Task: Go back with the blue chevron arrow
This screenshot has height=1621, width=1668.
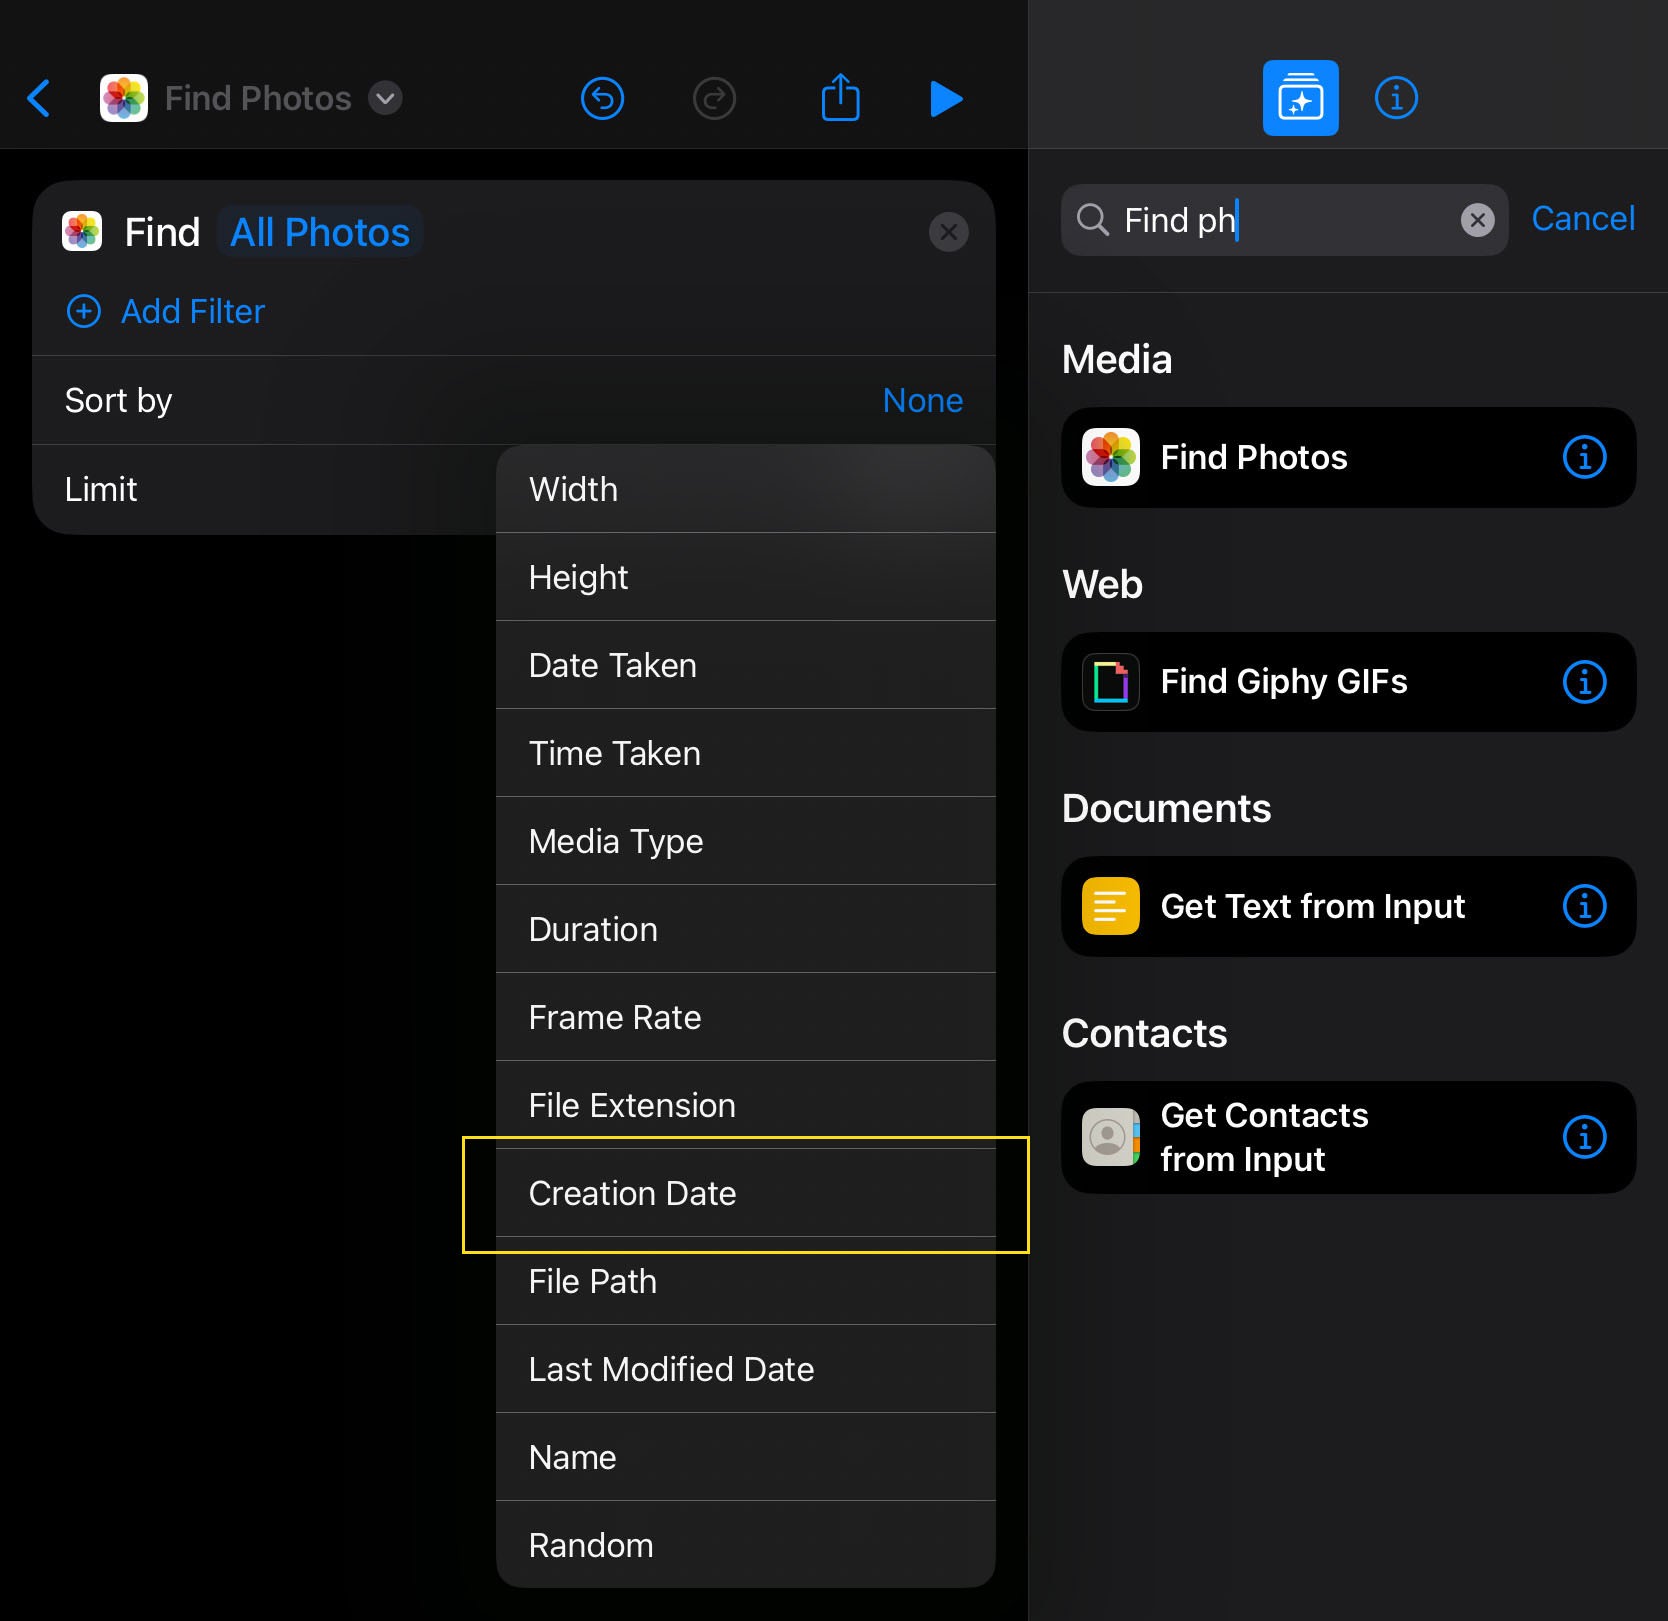Action: pos(39,98)
